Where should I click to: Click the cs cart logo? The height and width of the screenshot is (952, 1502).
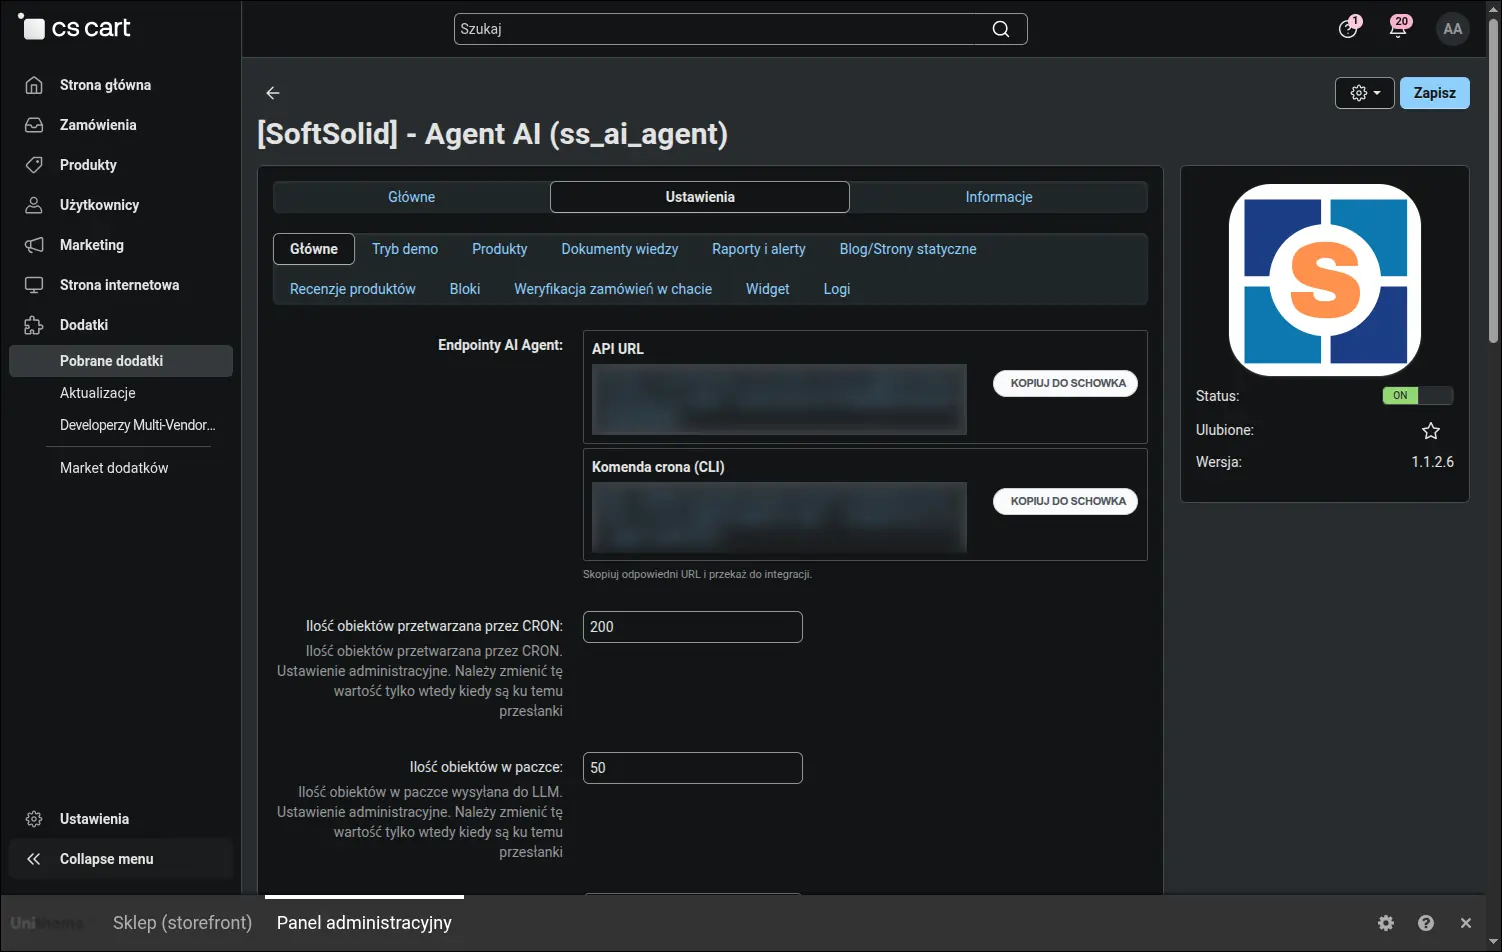[76, 27]
